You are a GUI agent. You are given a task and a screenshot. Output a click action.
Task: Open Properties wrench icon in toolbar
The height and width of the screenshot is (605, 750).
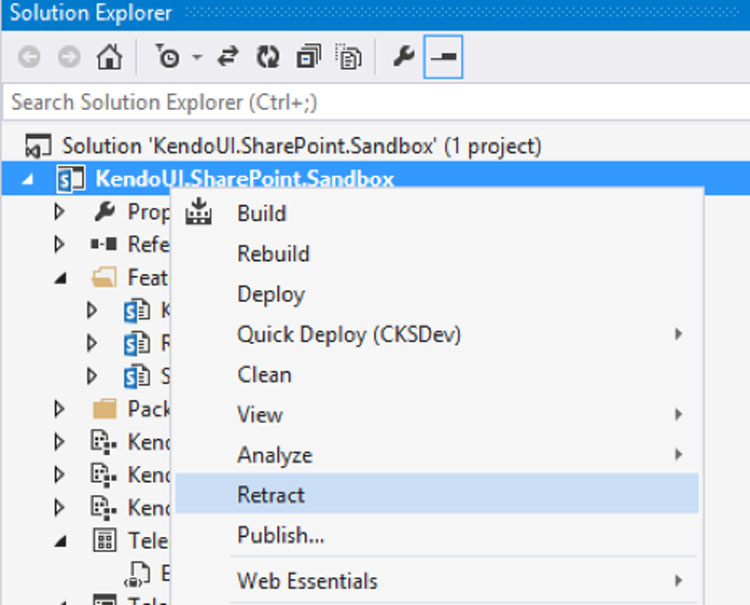coord(404,56)
